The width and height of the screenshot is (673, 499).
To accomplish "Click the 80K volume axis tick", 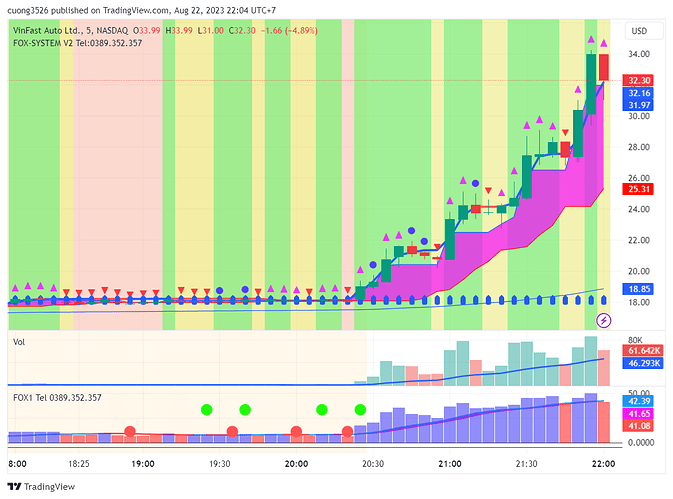I will click(x=635, y=340).
